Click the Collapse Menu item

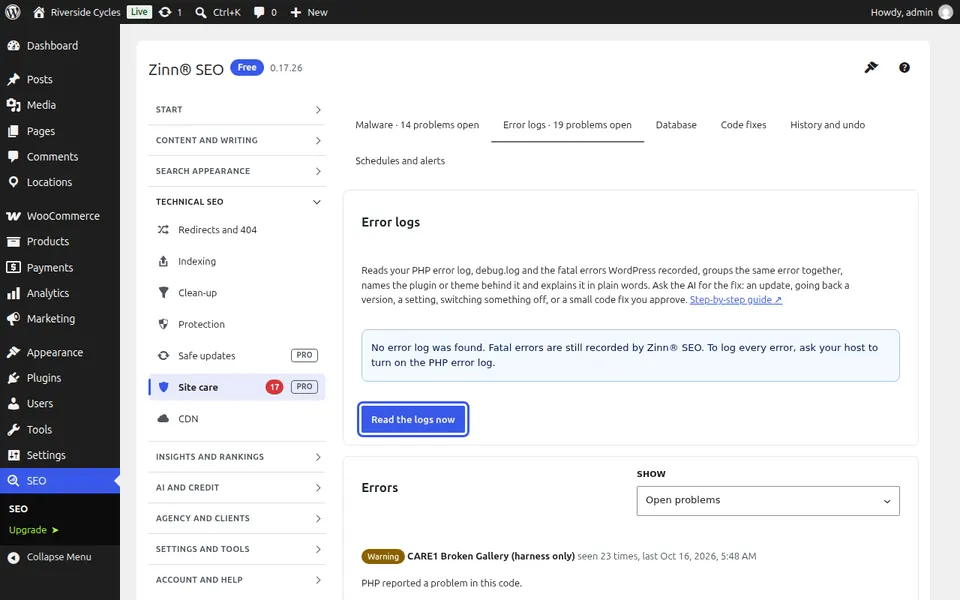pos(60,557)
